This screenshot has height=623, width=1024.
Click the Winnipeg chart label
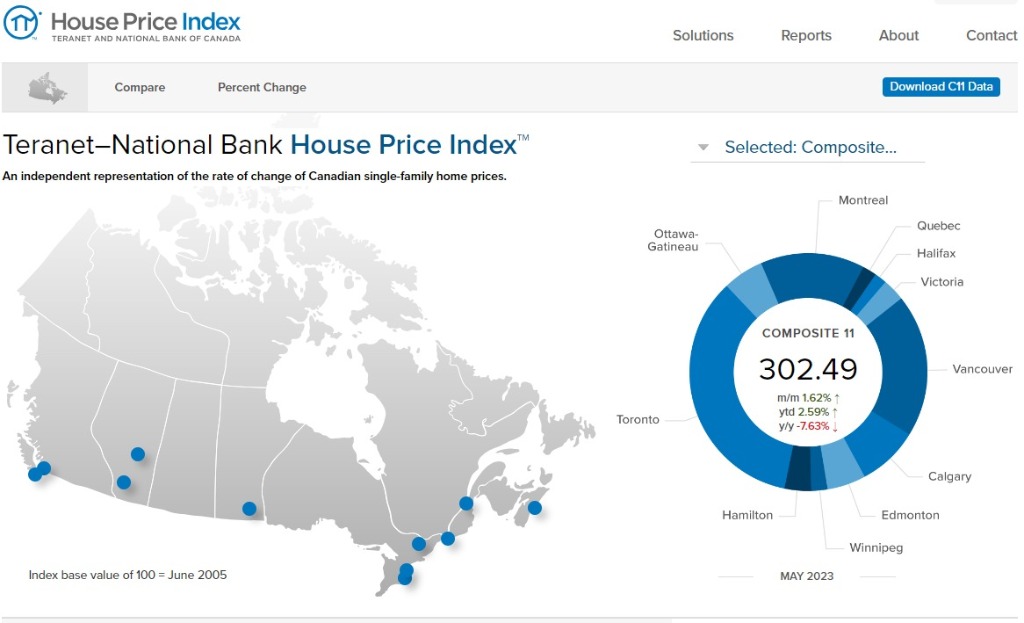coord(876,547)
